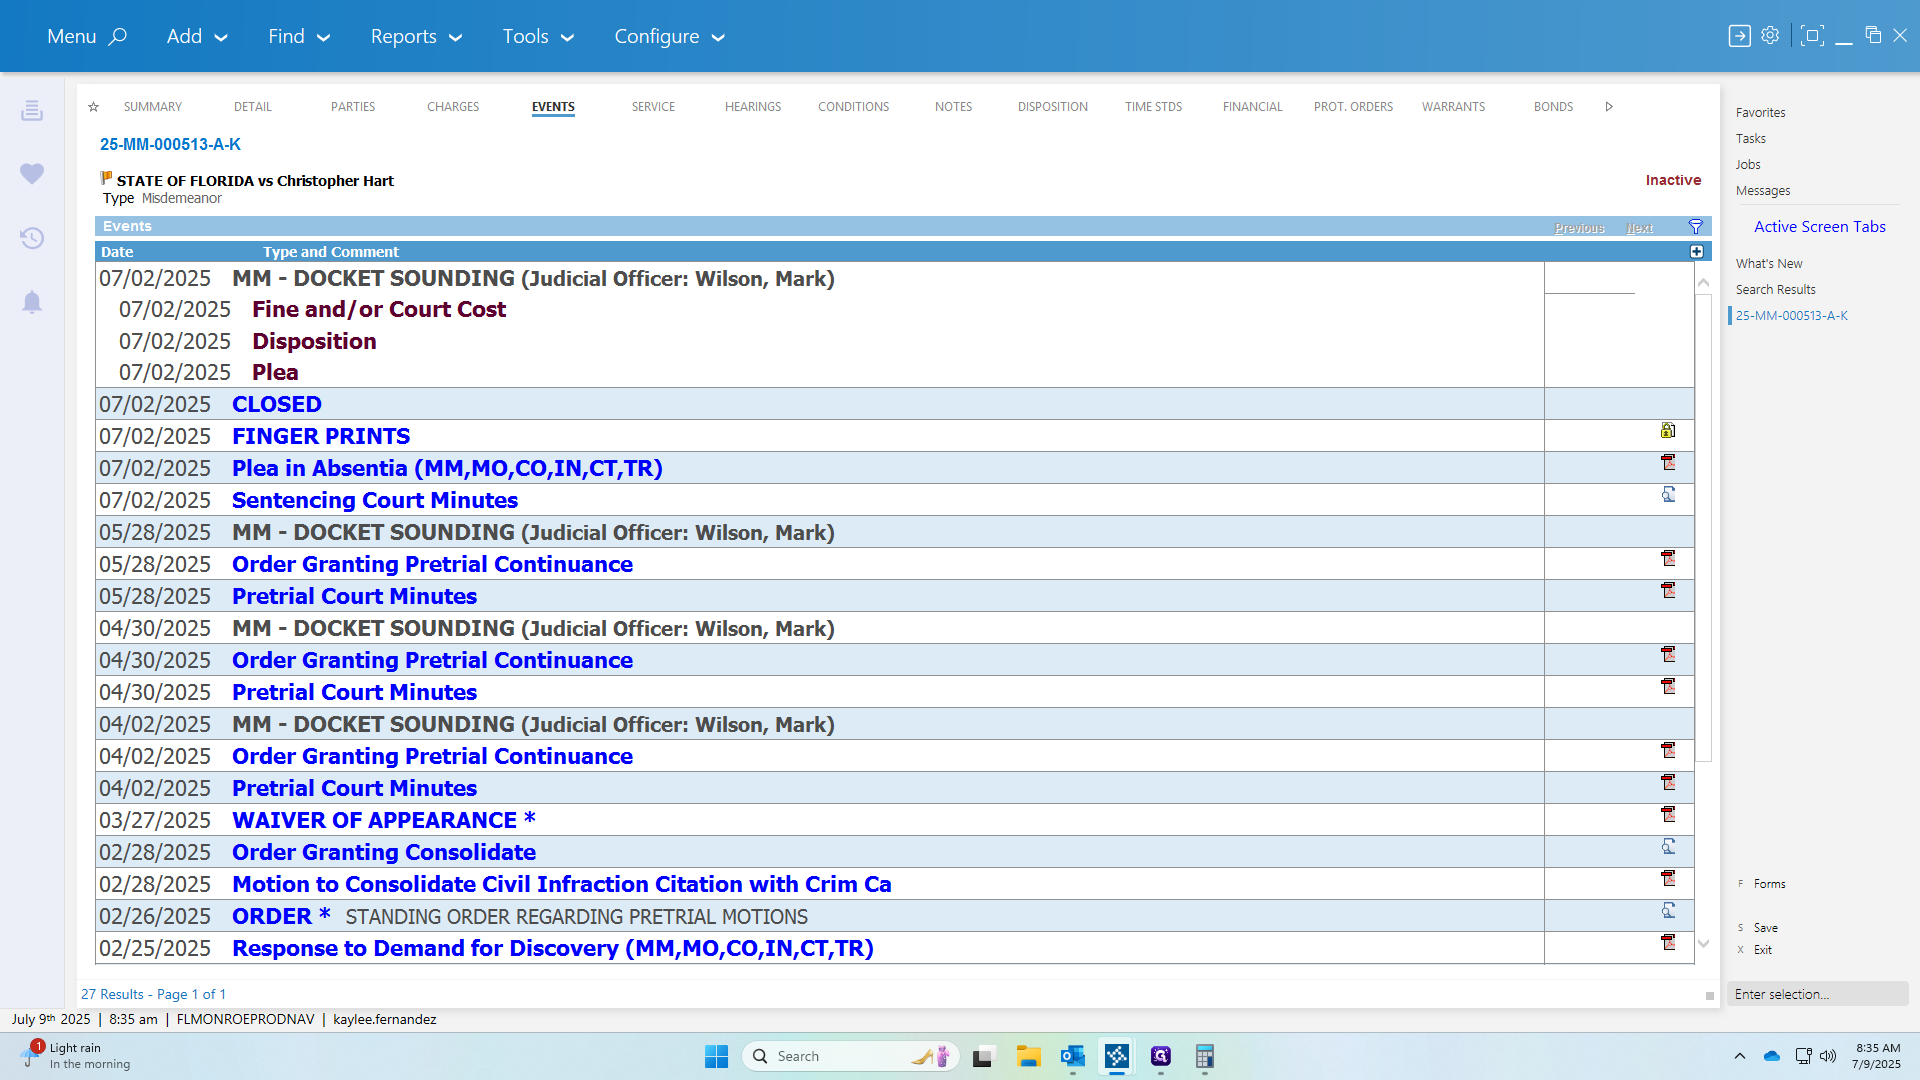This screenshot has width=1920, height=1080.
Task: Open the CLOSED event link
Action: click(x=277, y=404)
